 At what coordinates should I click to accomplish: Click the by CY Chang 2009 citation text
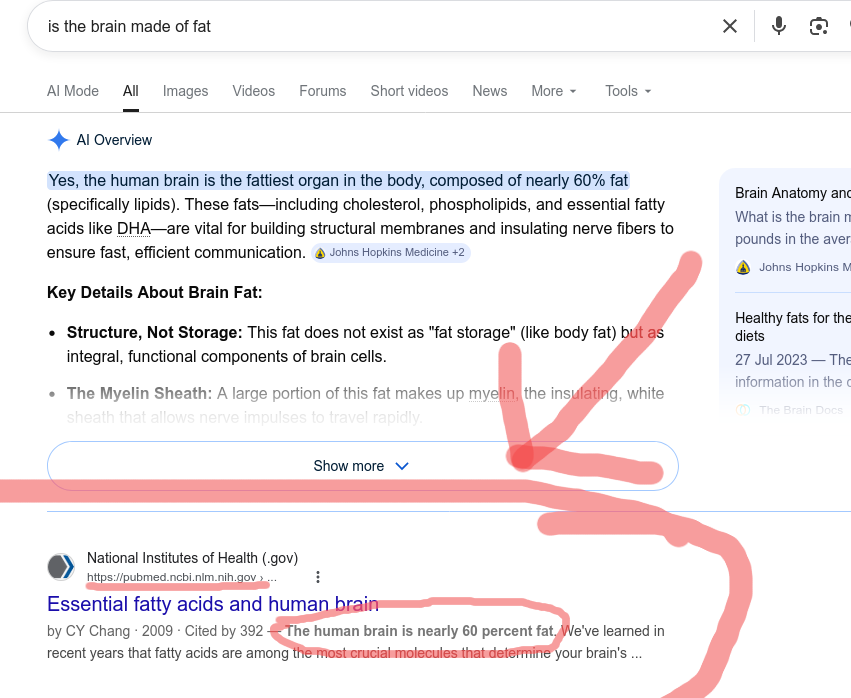[155, 631]
